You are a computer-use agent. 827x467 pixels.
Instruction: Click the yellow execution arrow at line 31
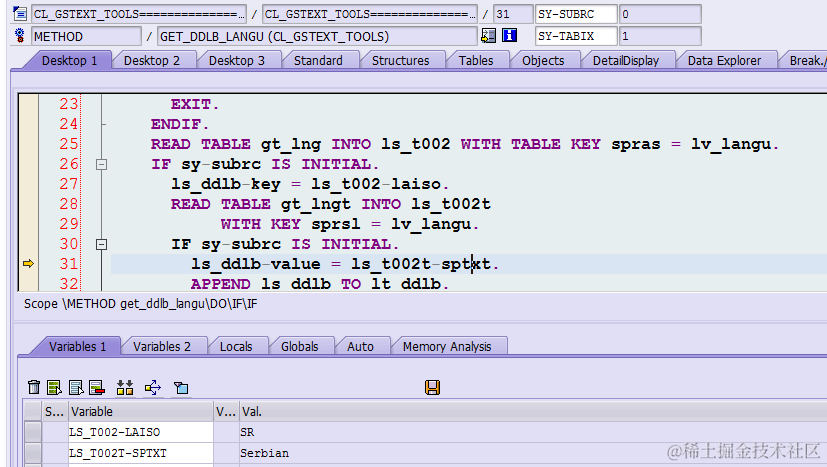(x=28, y=263)
